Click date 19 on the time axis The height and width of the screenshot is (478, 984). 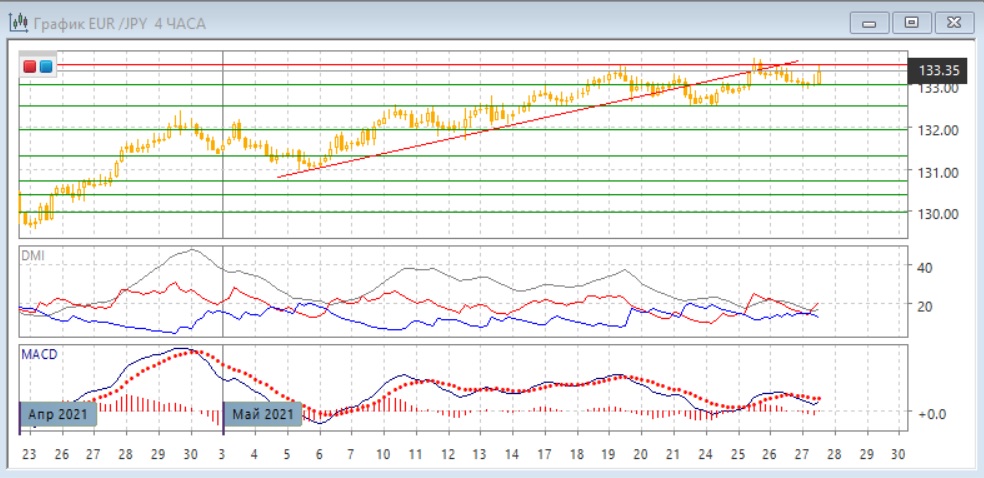pyautogui.click(x=607, y=454)
